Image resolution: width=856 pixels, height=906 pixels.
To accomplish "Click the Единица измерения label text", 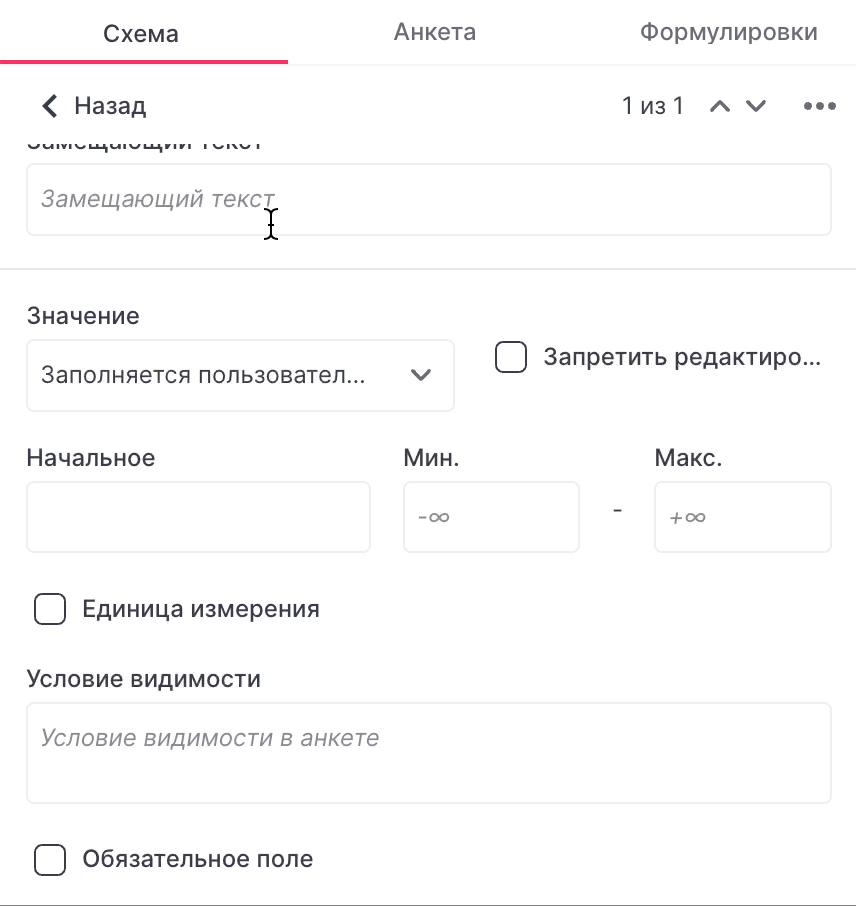I will [x=201, y=609].
